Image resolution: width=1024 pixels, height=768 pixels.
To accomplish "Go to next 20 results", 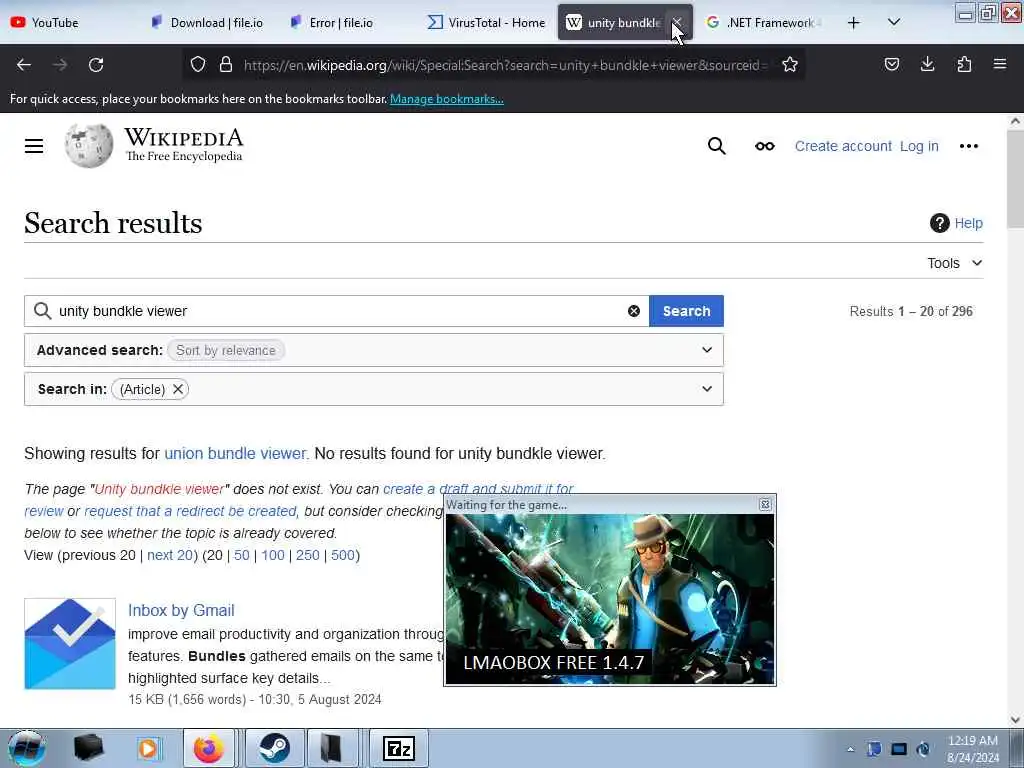I will [170, 555].
